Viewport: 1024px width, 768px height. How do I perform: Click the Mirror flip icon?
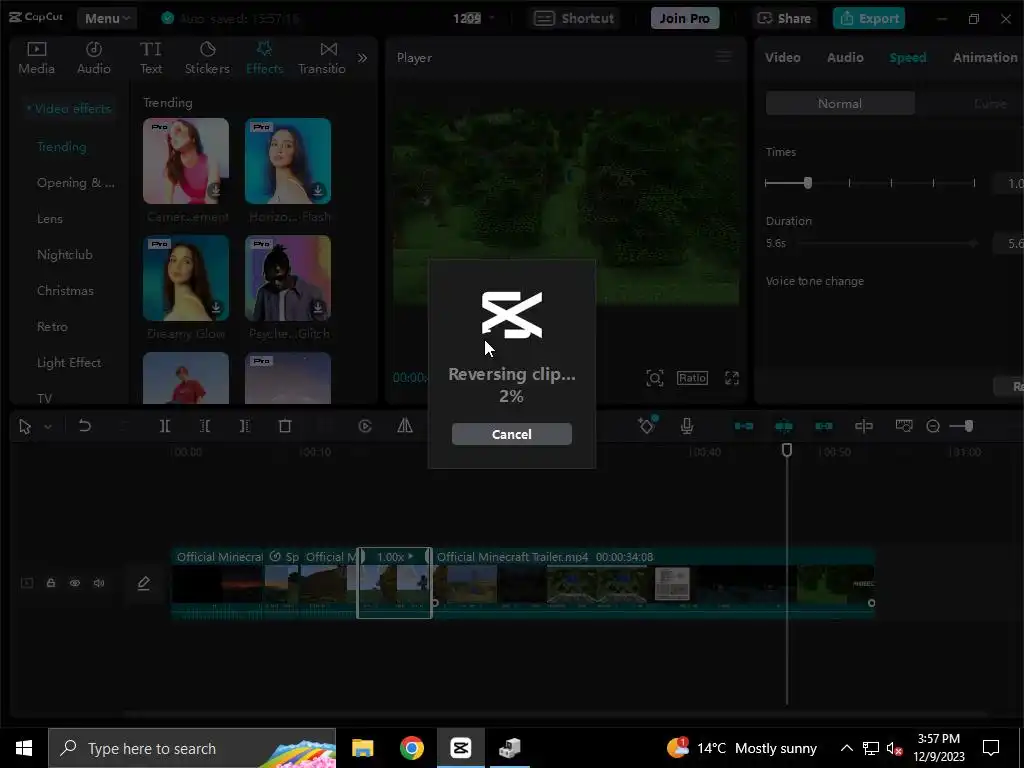405,426
